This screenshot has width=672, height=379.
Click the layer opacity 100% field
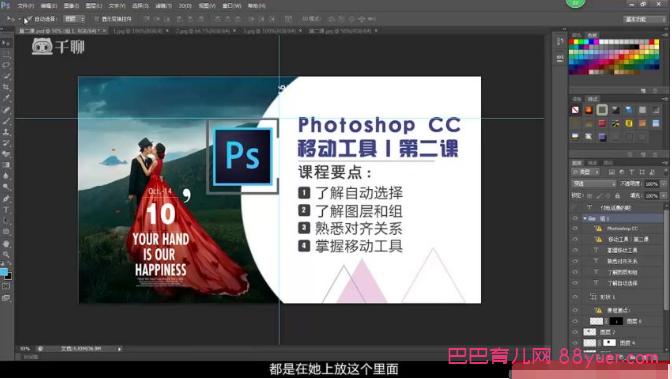point(651,183)
